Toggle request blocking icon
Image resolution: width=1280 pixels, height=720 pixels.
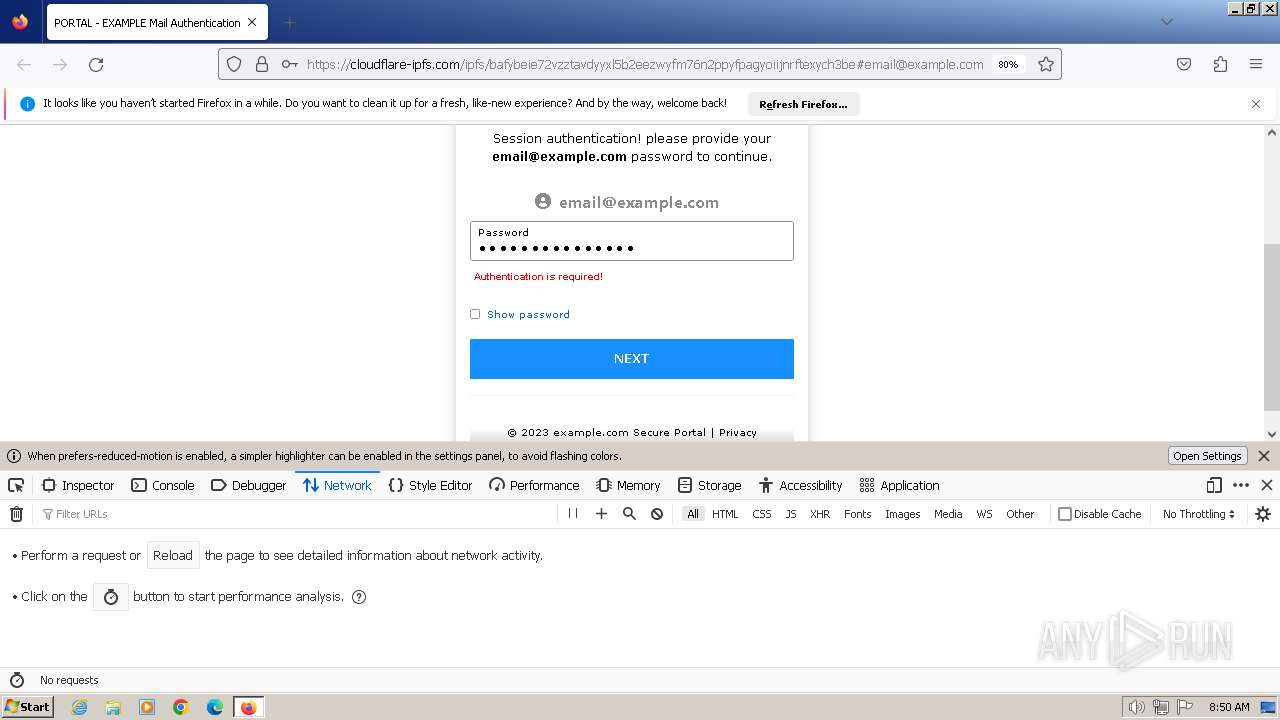coord(657,514)
